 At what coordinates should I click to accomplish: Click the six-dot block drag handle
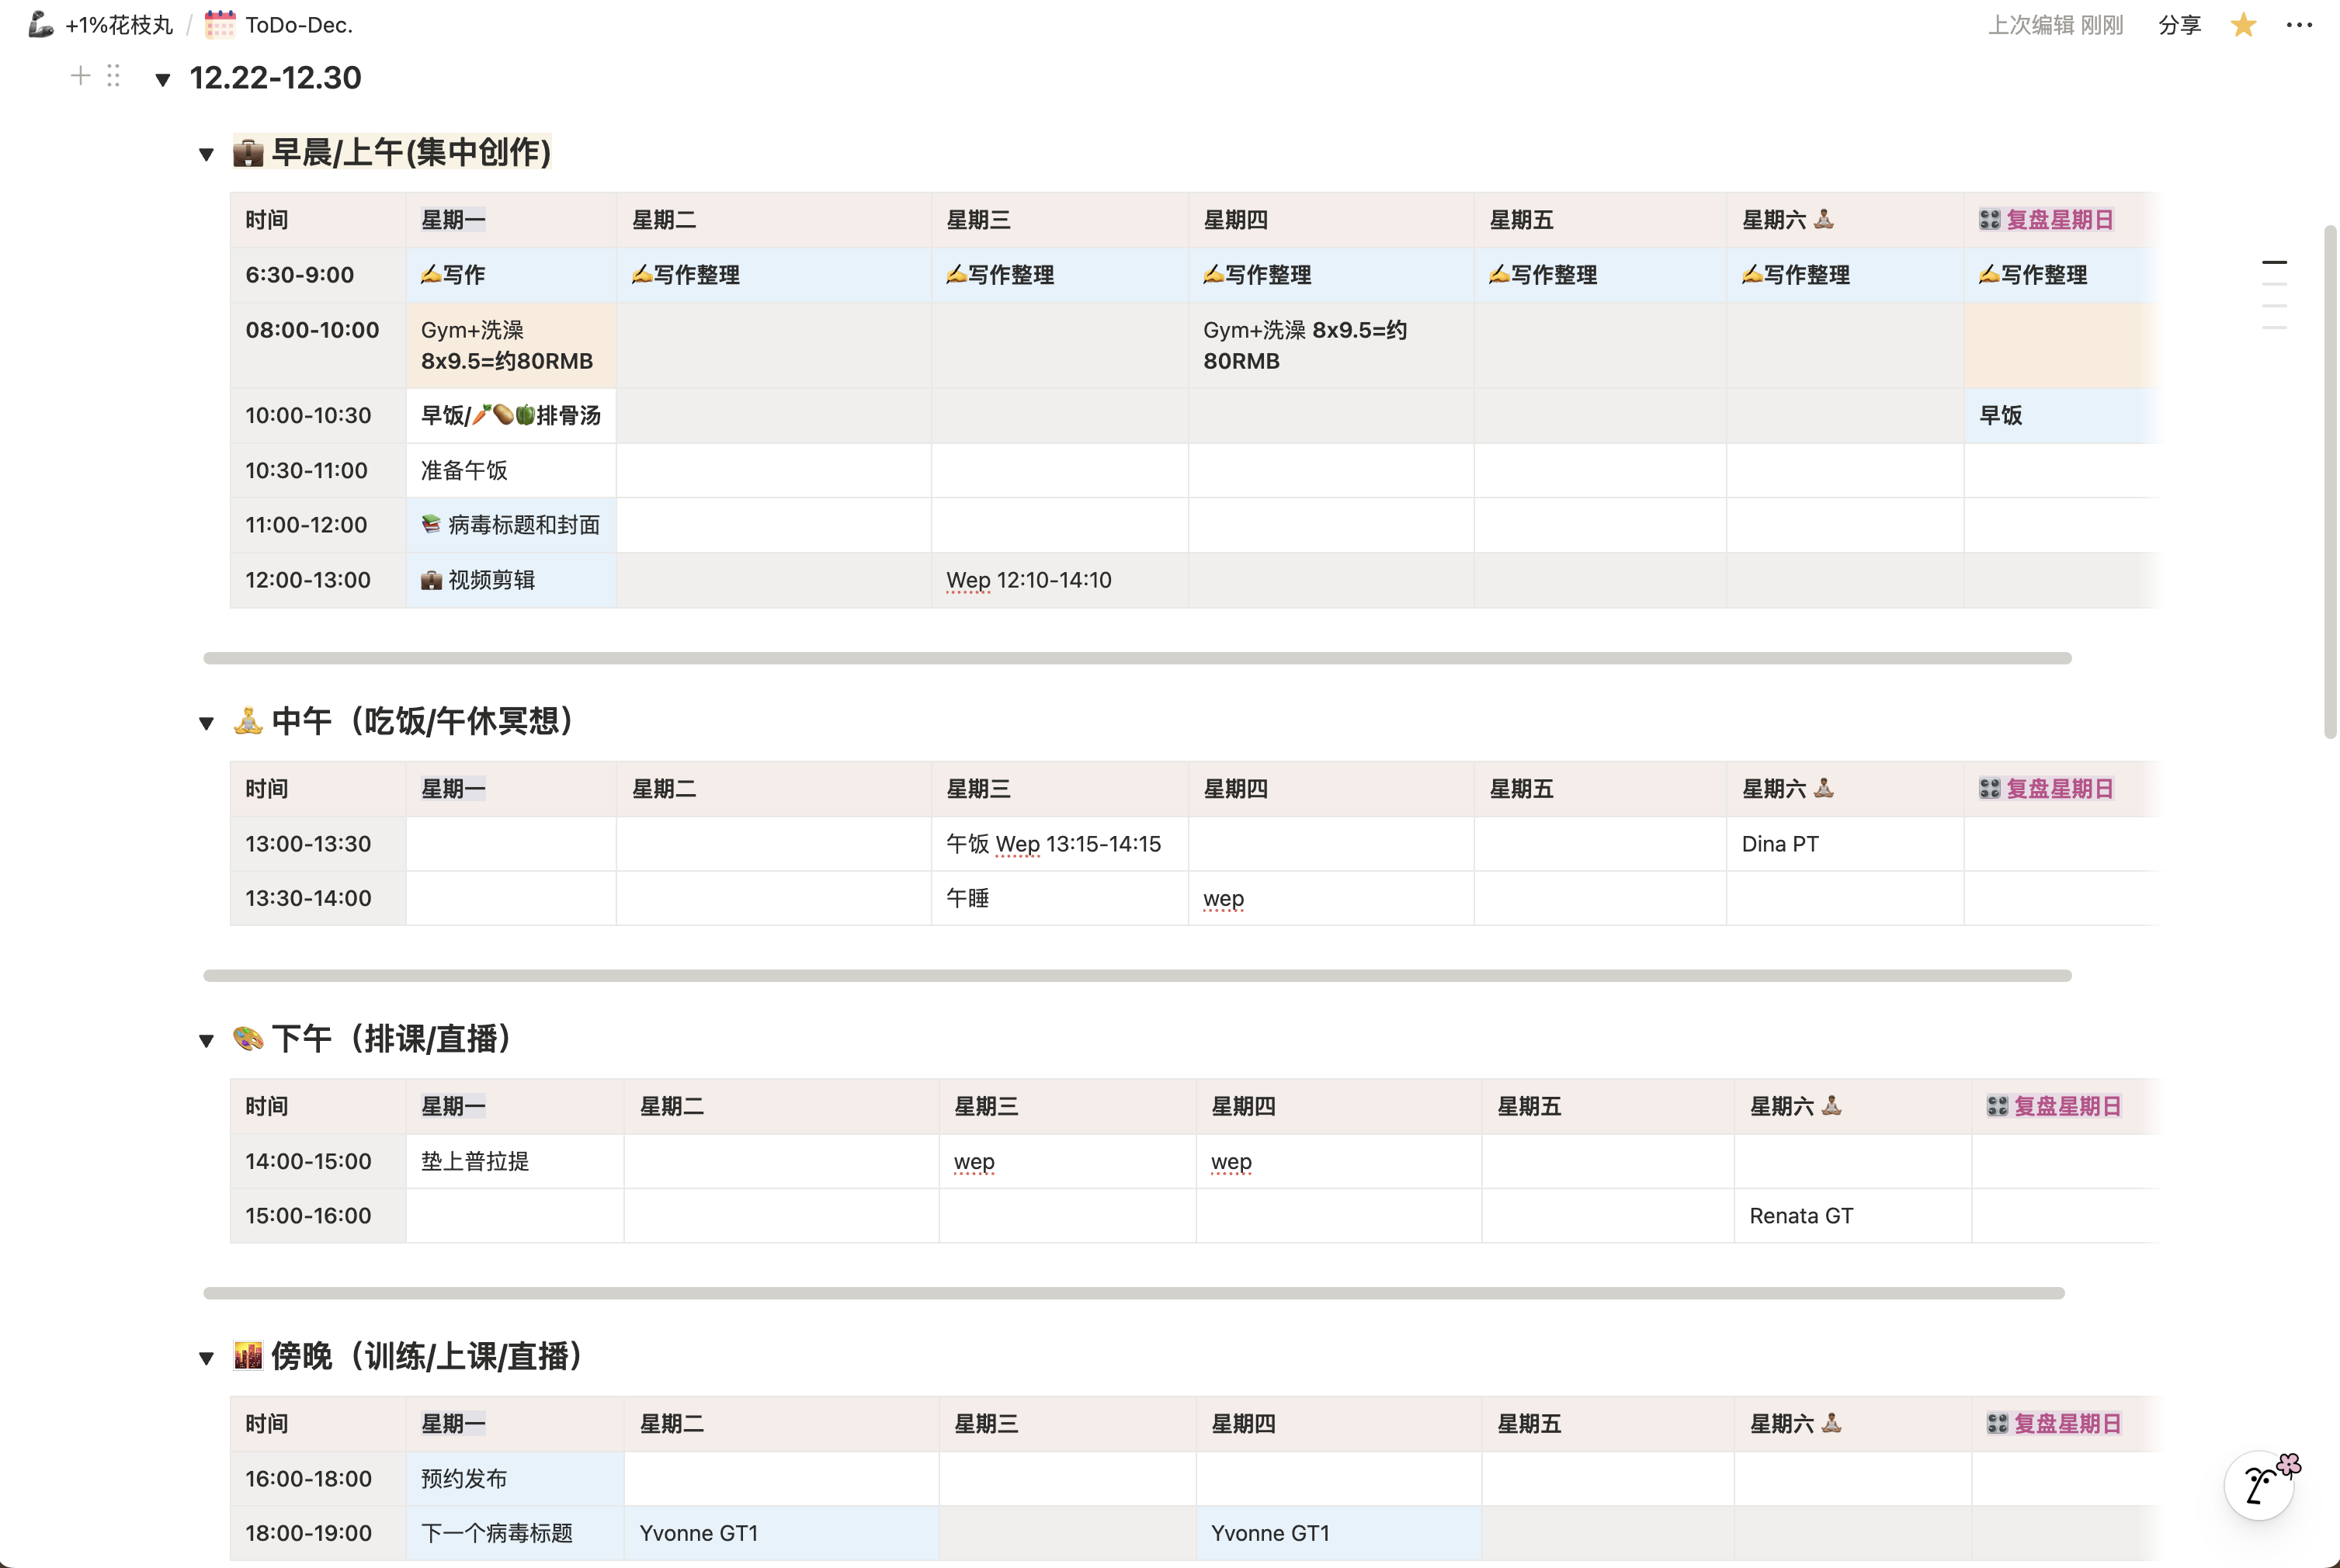[113, 76]
